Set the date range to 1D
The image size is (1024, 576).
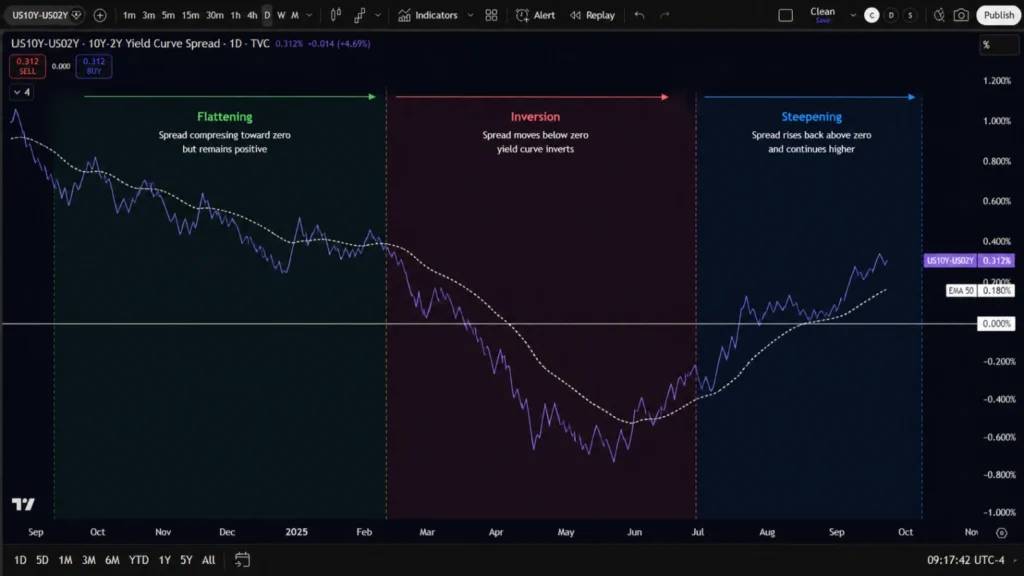20,560
